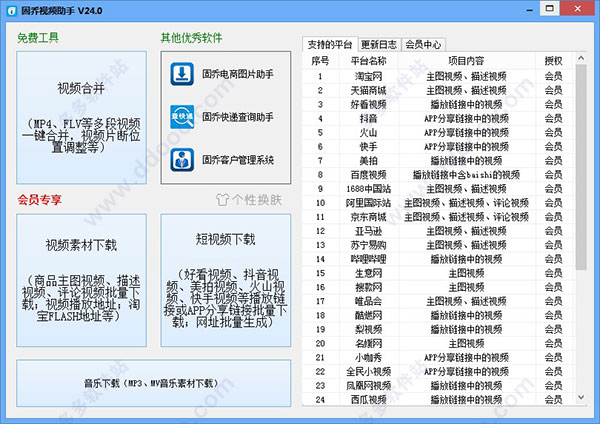Click the platform list scrollbar thumb
600x424 pixels.
(581, 168)
